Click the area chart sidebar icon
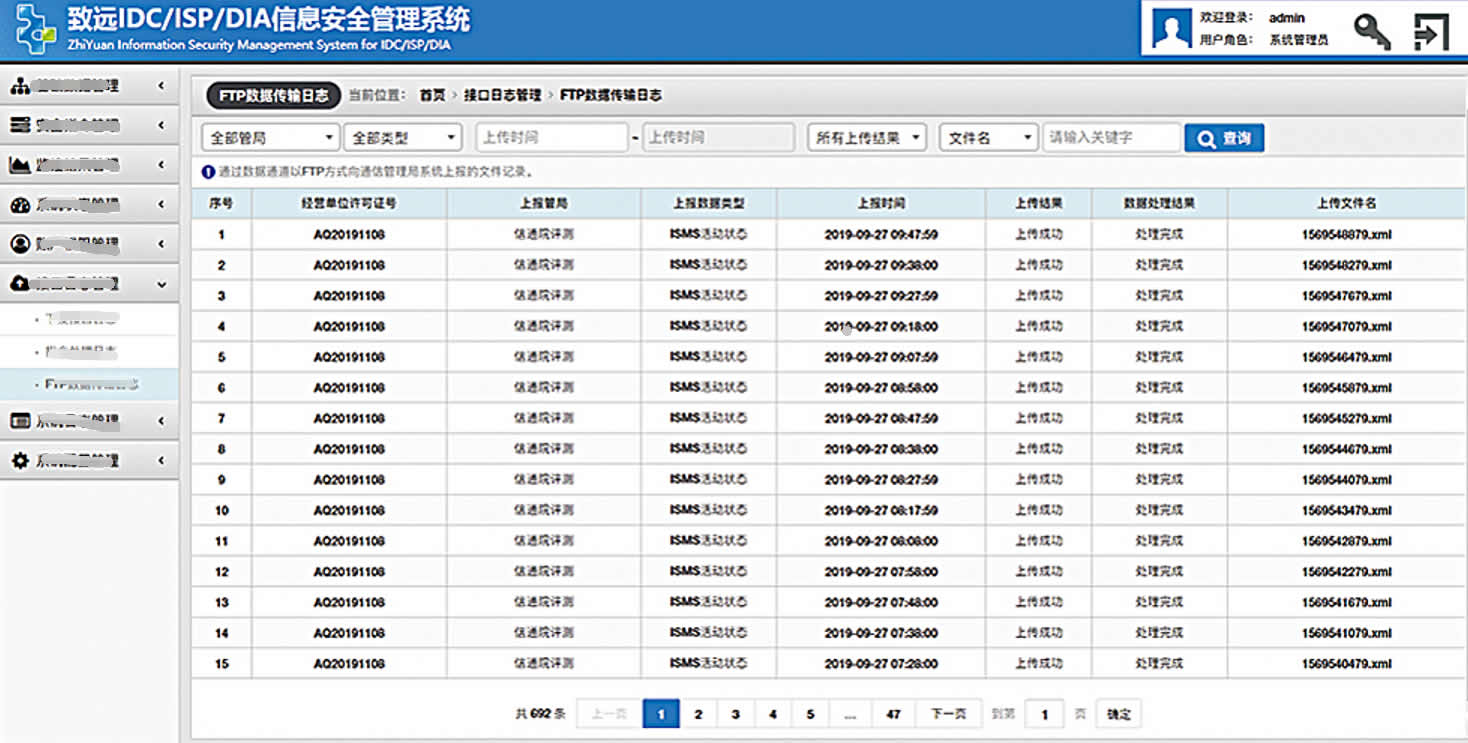The width and height of the screenshot is (1468, 743). click(x=20, y=165)
